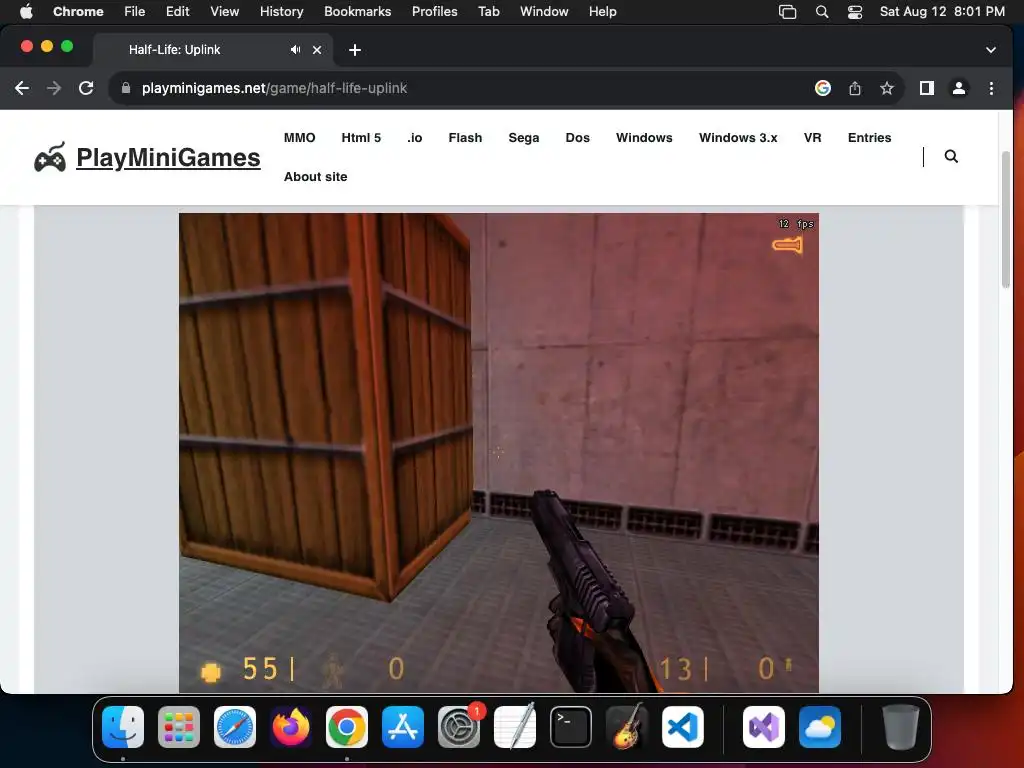Reload the page
Image resolution: width=1024 pixels, height=768 pixels.
tap(86, 88)
